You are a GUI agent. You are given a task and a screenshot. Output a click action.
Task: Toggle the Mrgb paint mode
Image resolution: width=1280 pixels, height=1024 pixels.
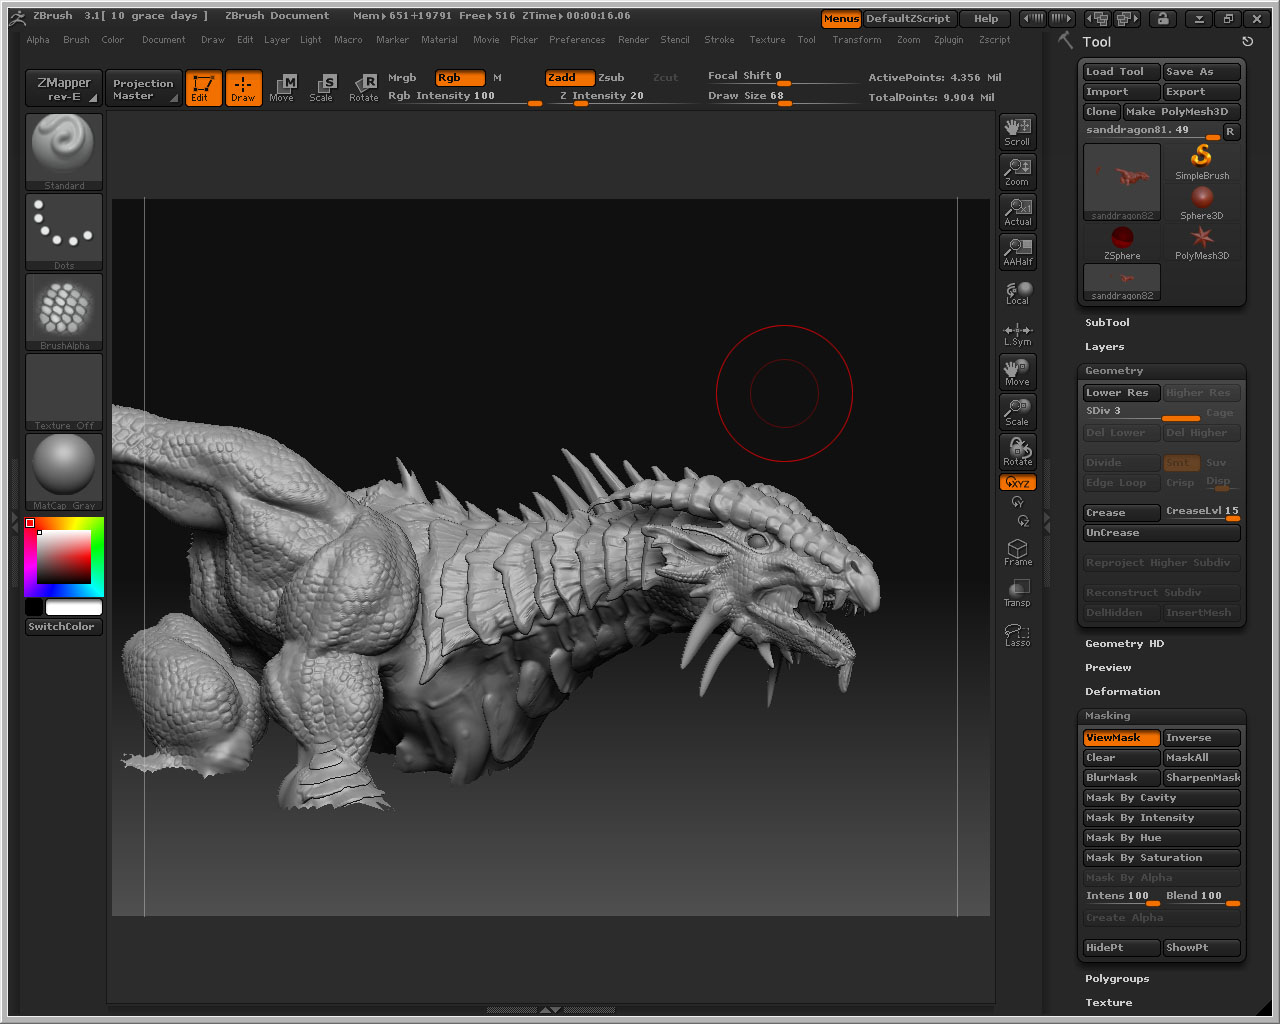point(402,77)
